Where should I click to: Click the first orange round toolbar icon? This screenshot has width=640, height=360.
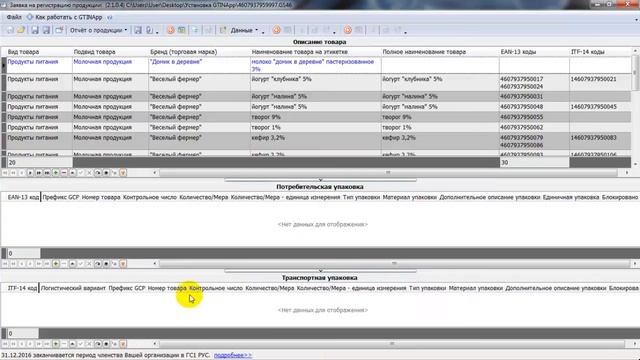point(171,30)
